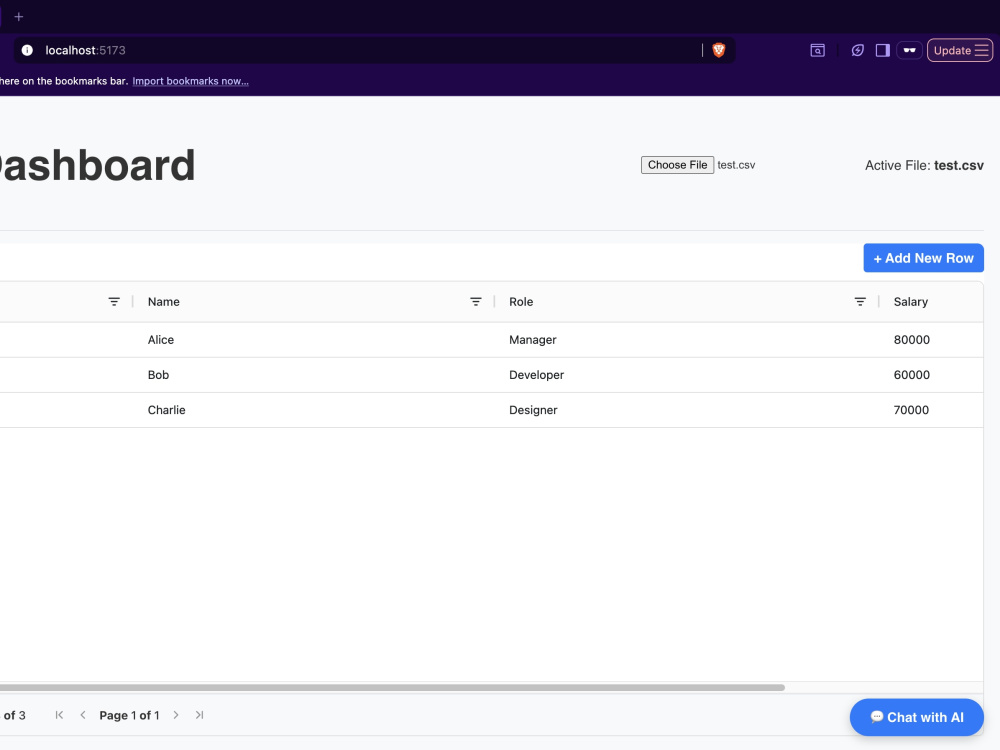This screenshot has height=750, width=1000.
Task: Click the page search icon in toolbar
Action: tap(817, 50)
